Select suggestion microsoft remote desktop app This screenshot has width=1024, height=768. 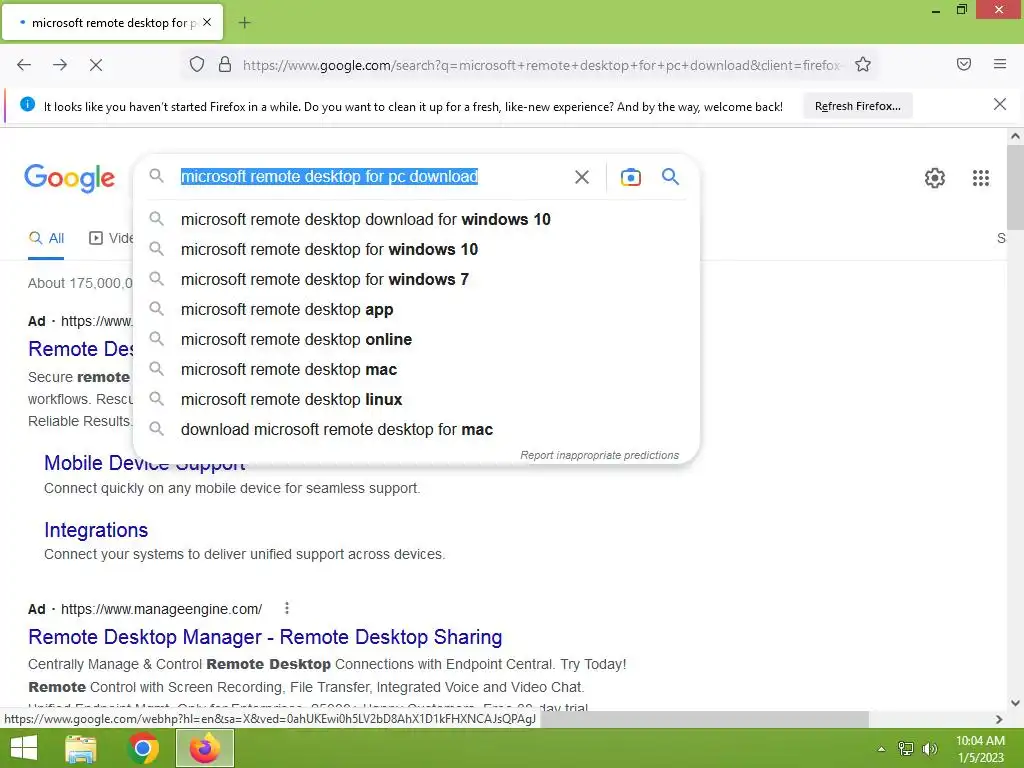point(416,310)
